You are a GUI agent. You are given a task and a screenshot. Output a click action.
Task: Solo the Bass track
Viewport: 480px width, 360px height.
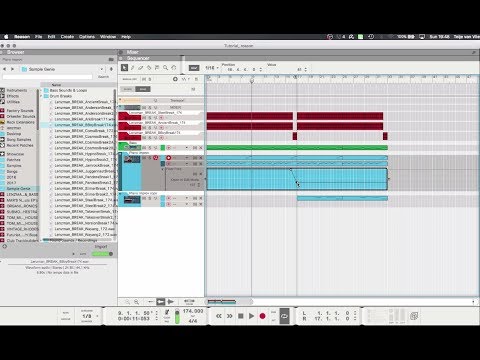(x=150, y=148)
